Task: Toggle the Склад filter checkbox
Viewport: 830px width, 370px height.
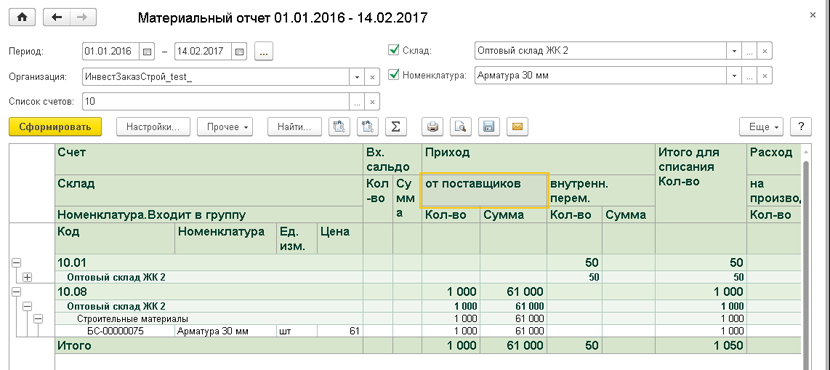Action: 393,50
